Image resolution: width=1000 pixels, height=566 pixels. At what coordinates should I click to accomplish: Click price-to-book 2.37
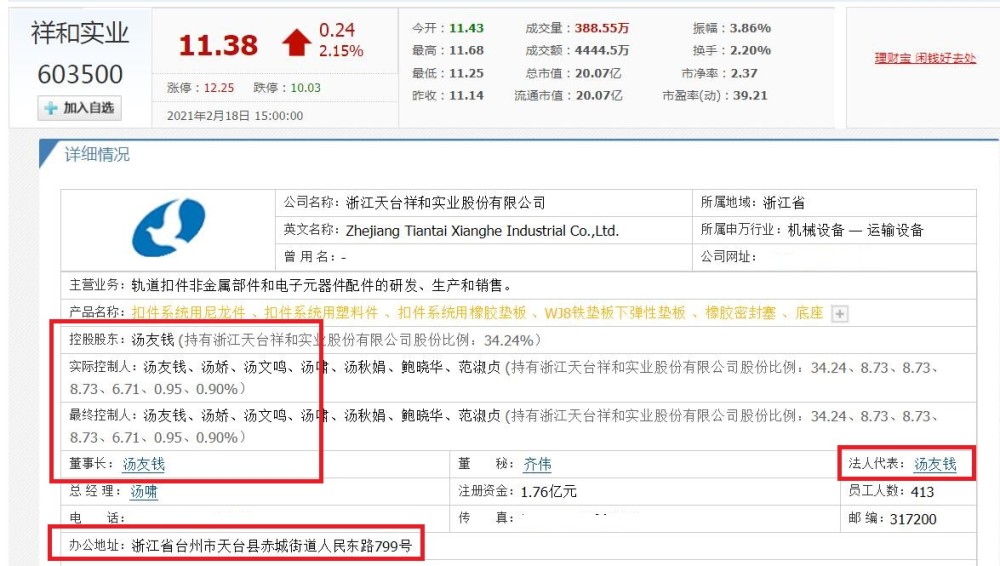coord(744,73)
